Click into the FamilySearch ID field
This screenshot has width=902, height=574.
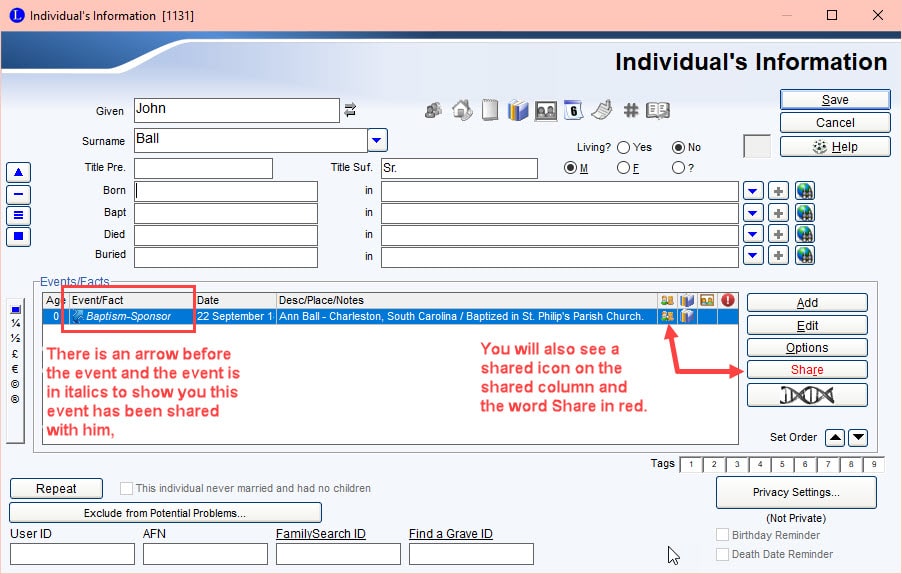338,554
